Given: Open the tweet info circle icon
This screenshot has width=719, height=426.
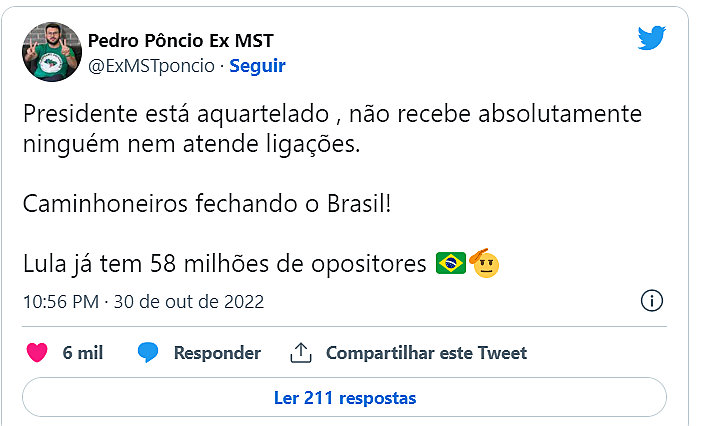Looking at the screenshot, I should (651, 301).
